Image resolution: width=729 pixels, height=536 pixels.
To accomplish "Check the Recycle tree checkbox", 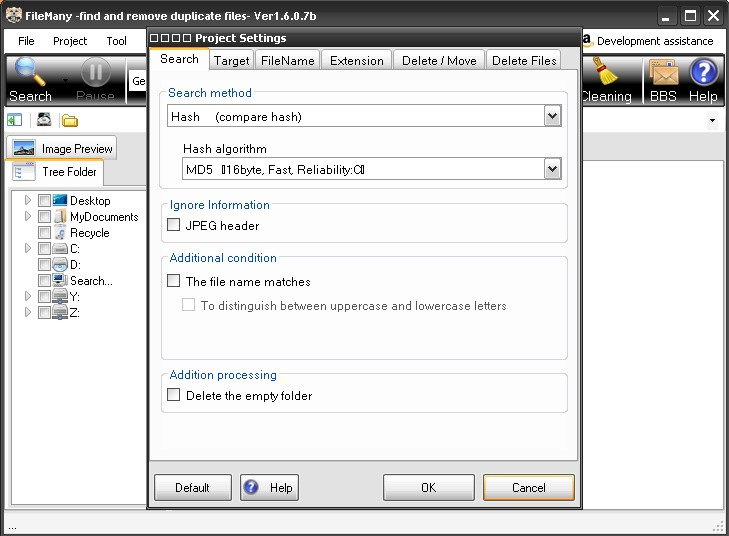I will click(44, 232).
